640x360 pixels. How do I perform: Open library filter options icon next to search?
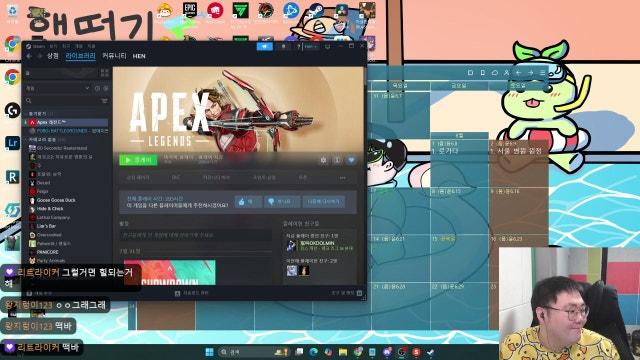104,100
